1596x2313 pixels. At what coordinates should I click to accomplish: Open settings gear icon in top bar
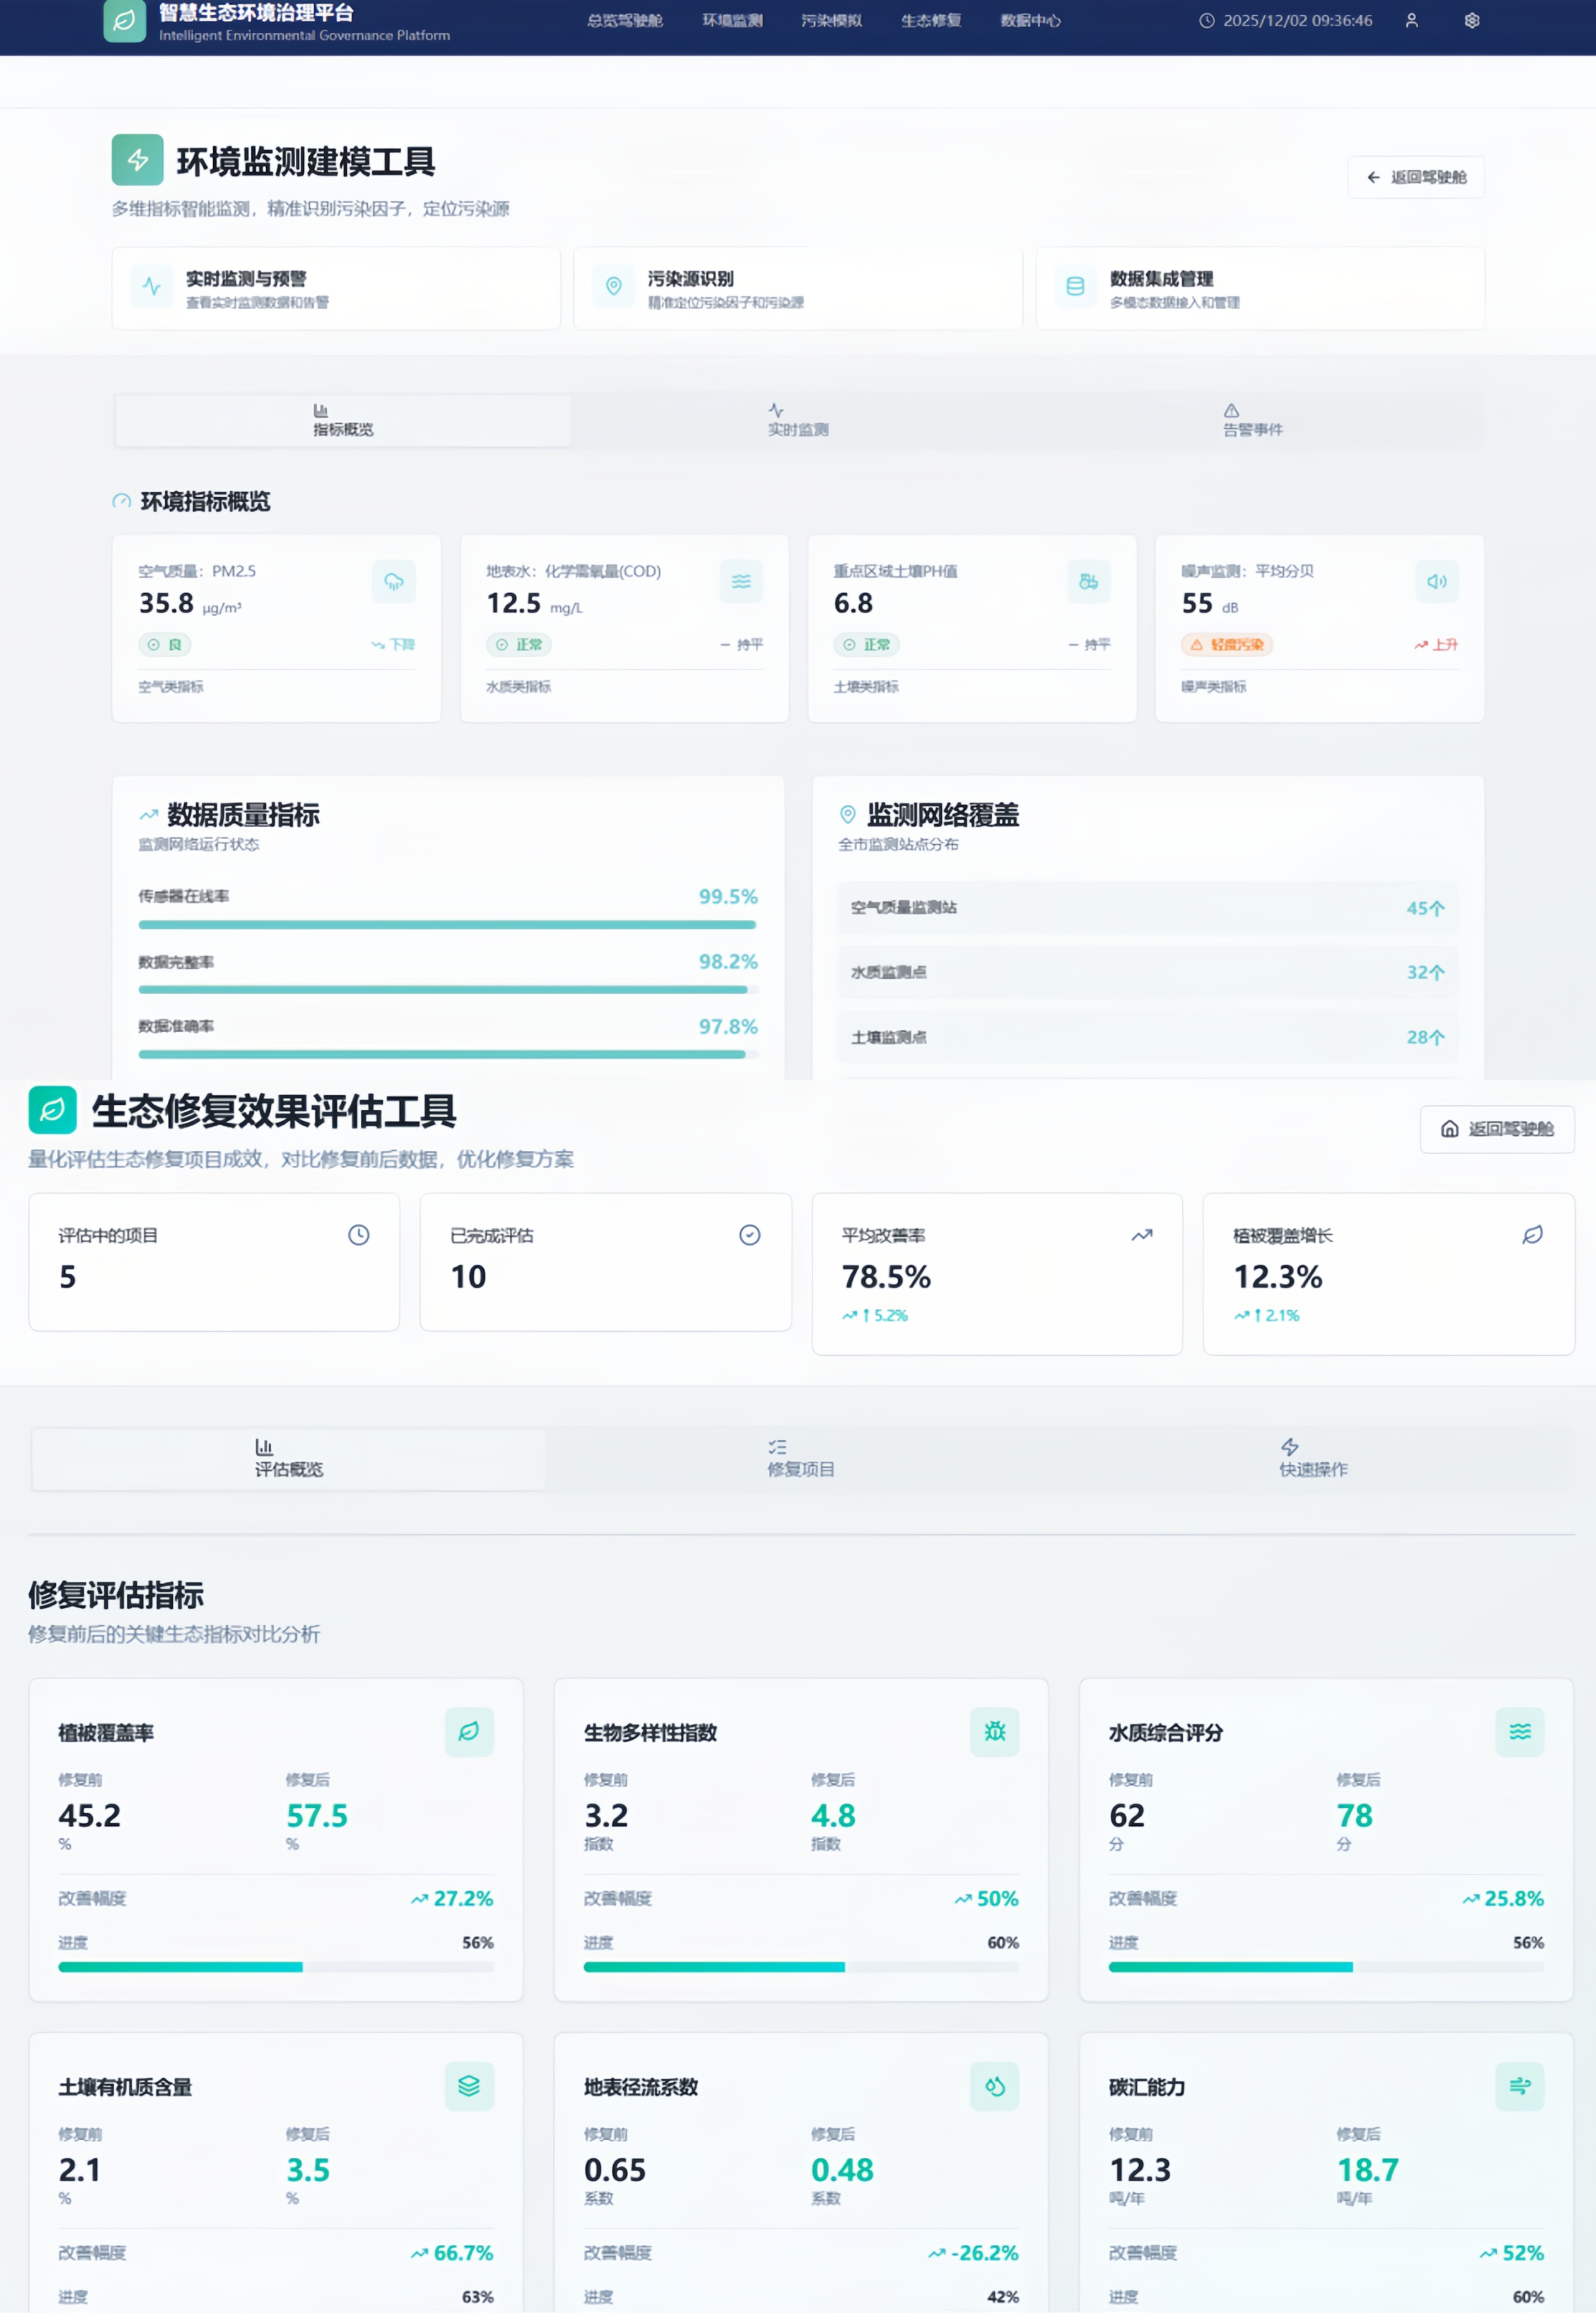[1471, 20]
